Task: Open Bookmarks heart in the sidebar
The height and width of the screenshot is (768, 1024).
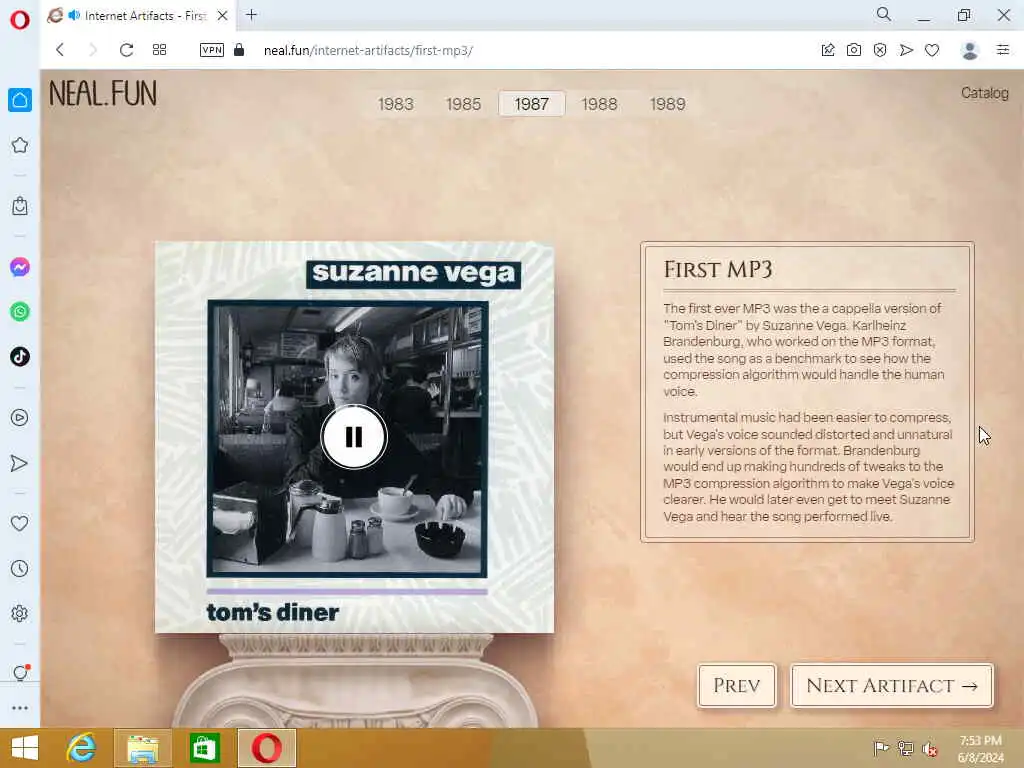Action: point(20,523)
